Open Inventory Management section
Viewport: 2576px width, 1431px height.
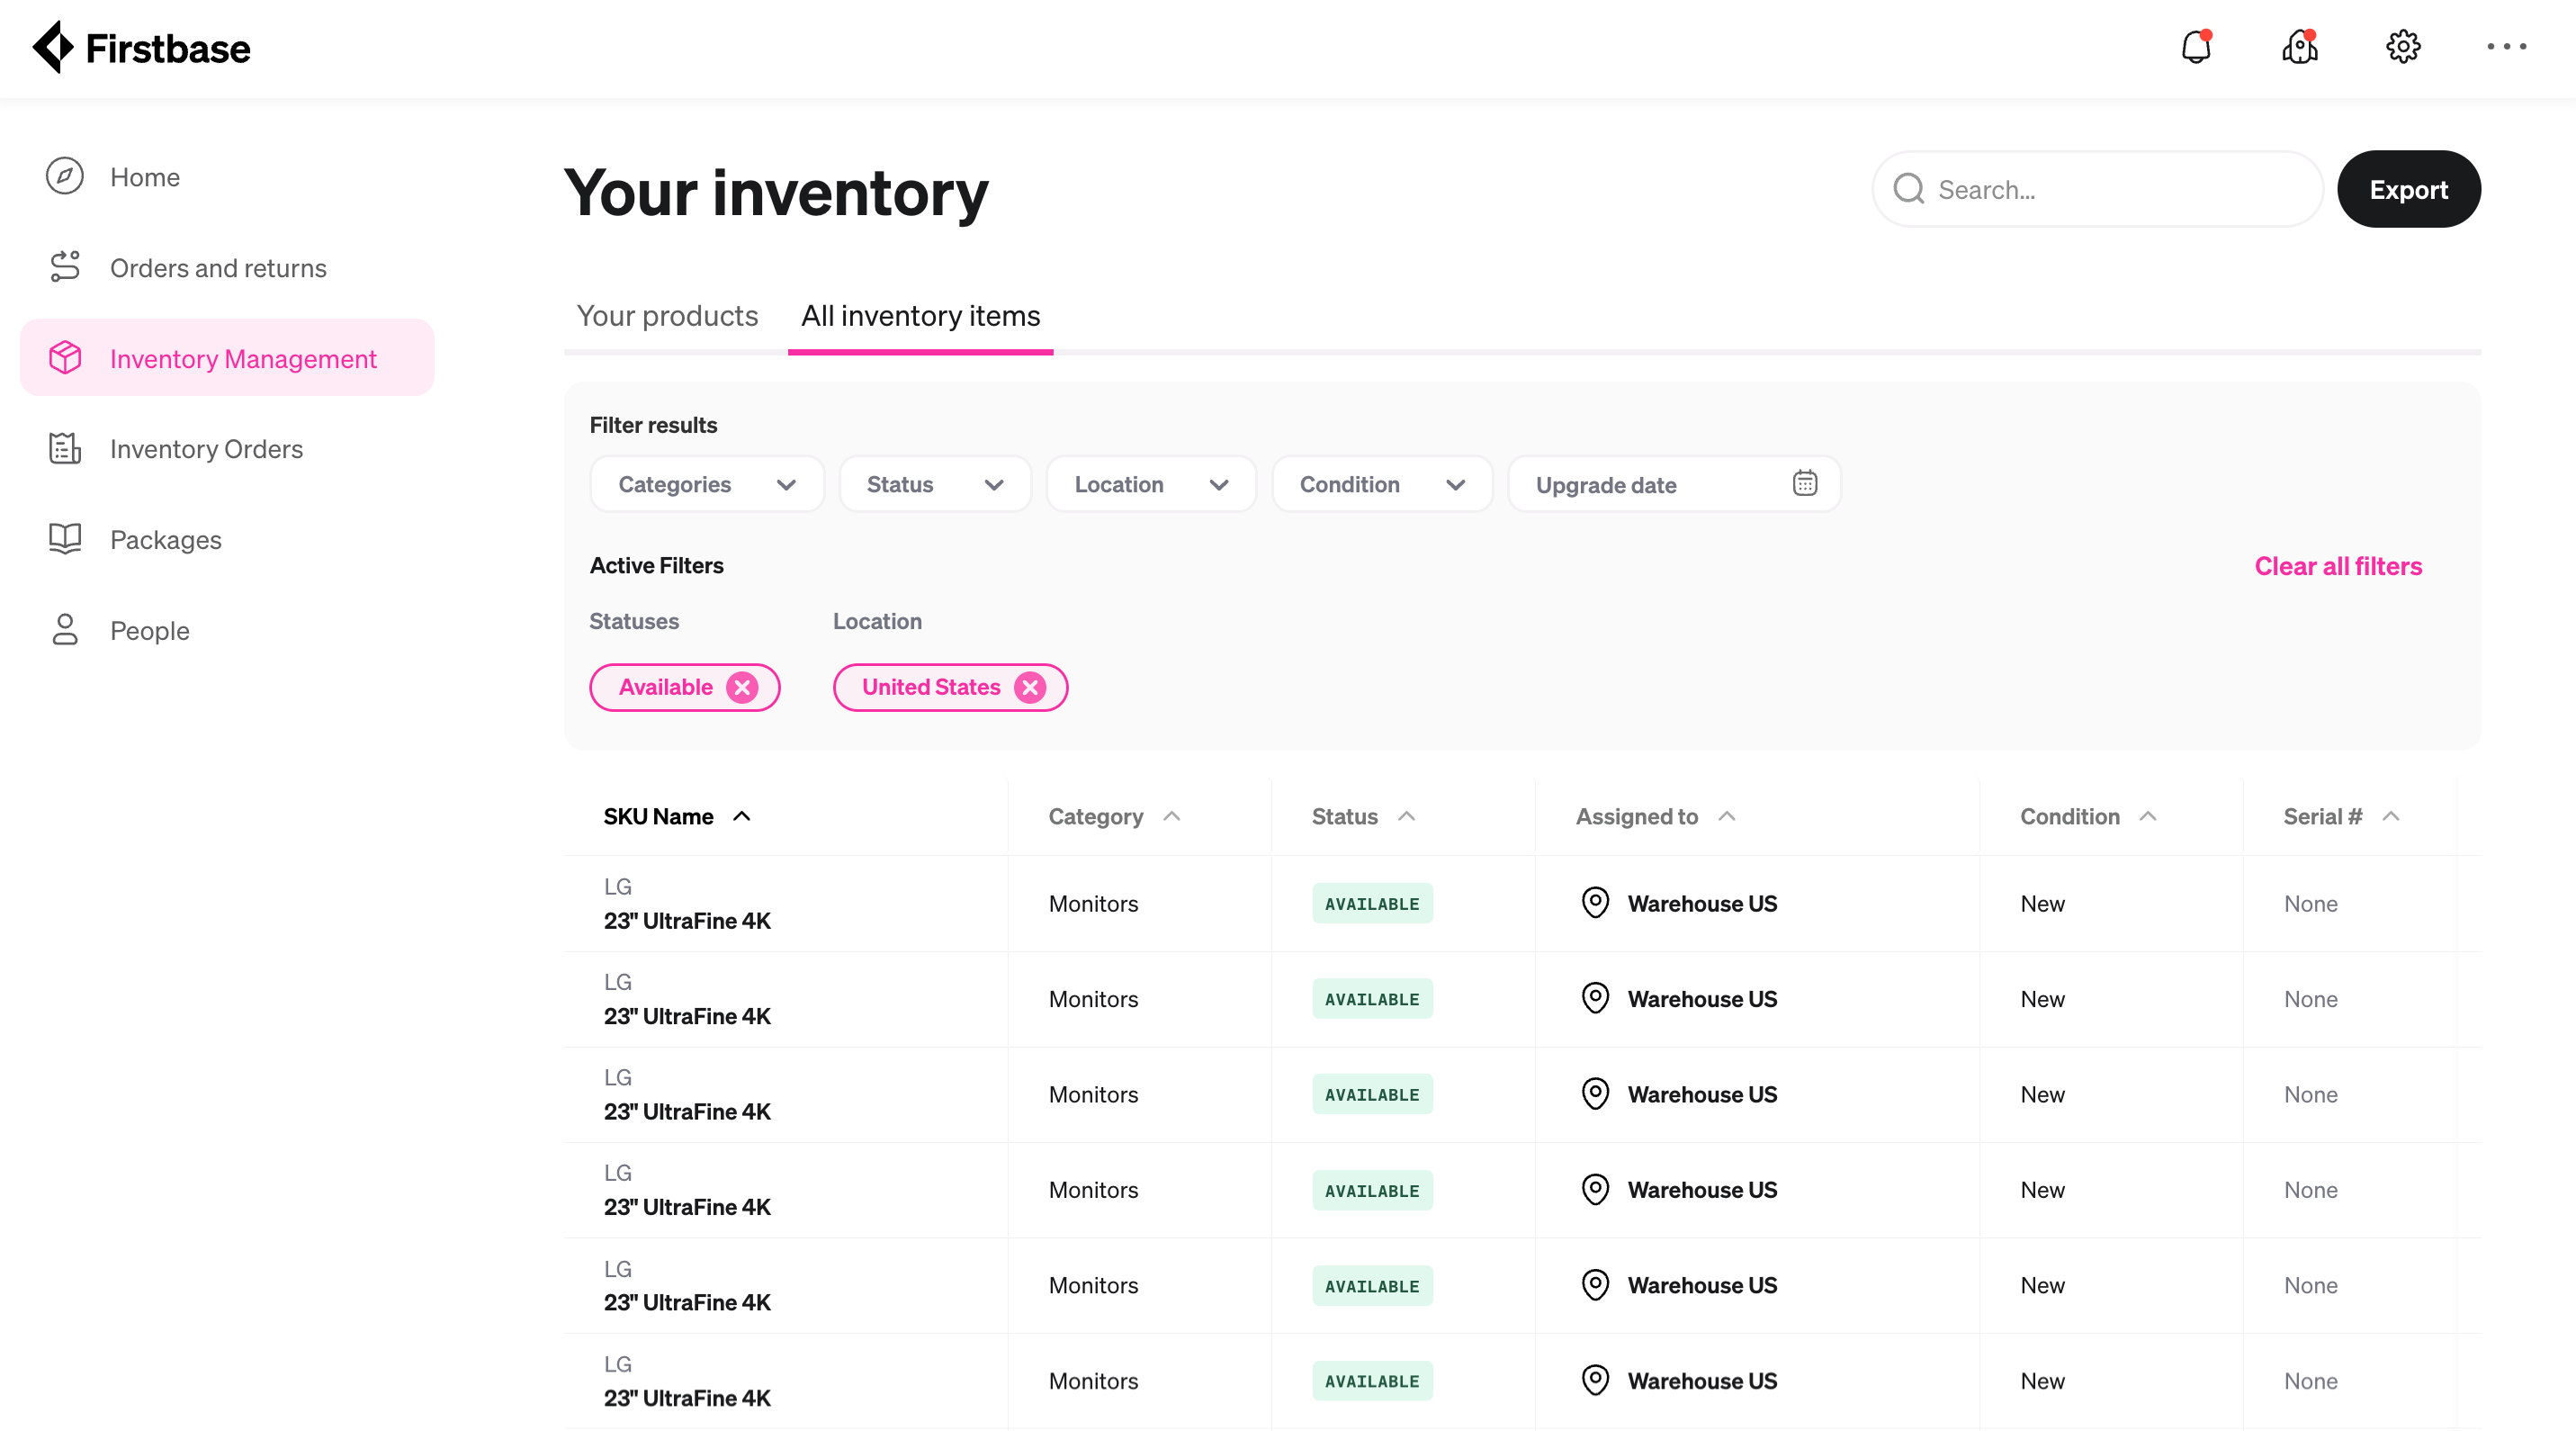(227, 358)
